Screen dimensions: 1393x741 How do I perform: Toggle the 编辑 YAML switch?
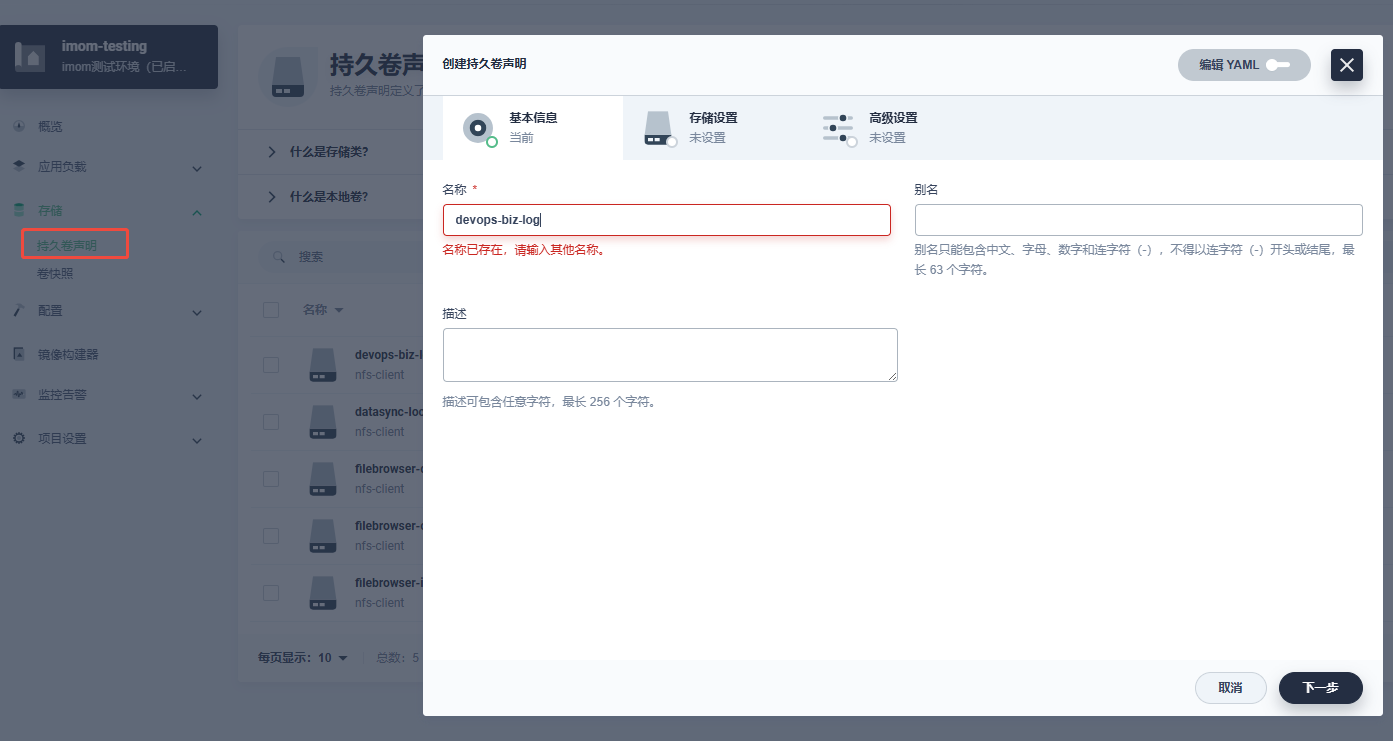tap(1277, 65)
